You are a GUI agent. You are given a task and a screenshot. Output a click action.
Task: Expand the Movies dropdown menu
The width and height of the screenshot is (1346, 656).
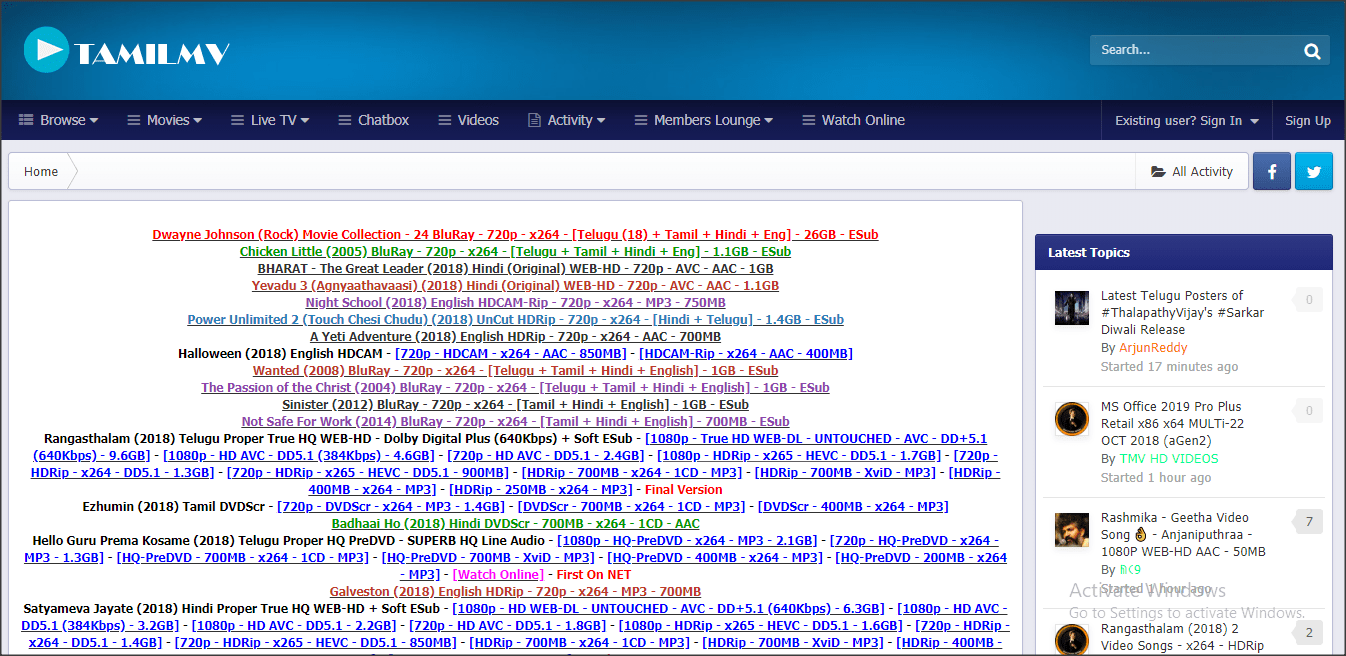[x=165, y=120]
